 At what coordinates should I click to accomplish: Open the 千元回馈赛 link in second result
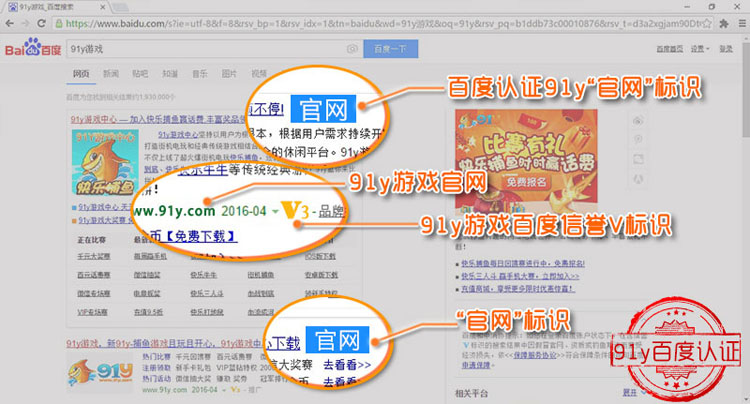point(193,357)
